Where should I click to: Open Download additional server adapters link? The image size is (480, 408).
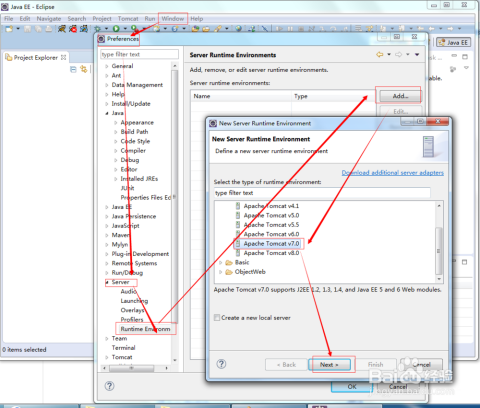(x=393, y=173)
